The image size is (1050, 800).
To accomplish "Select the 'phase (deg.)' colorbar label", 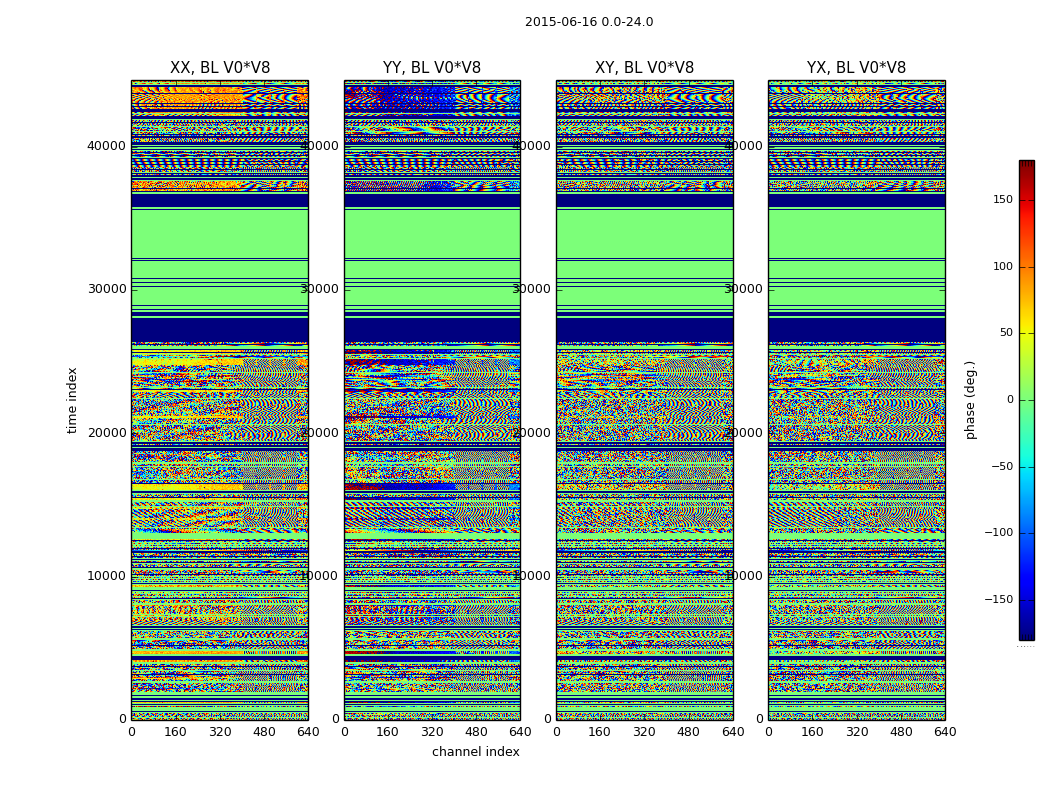I will [x=970, y=400].
